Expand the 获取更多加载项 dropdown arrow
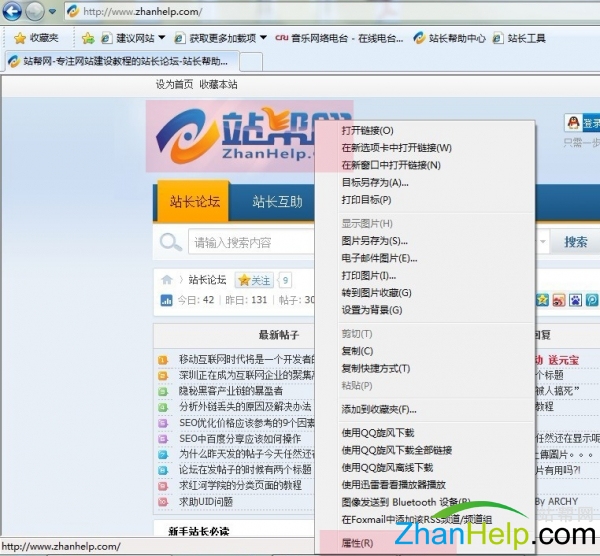Image resolution: width=600 pixels, height=556 pixels. point(263,38)
